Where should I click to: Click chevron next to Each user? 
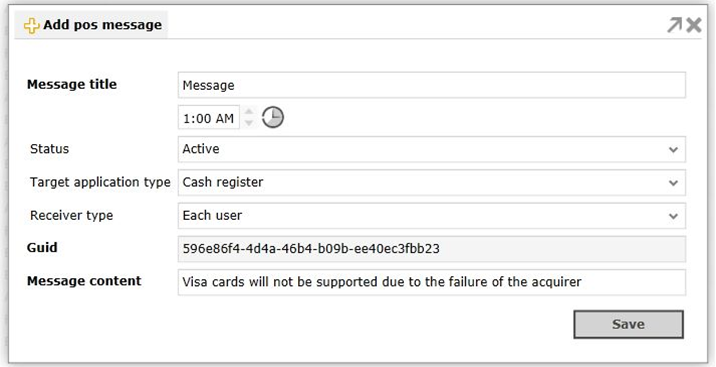tap(673, 216)
